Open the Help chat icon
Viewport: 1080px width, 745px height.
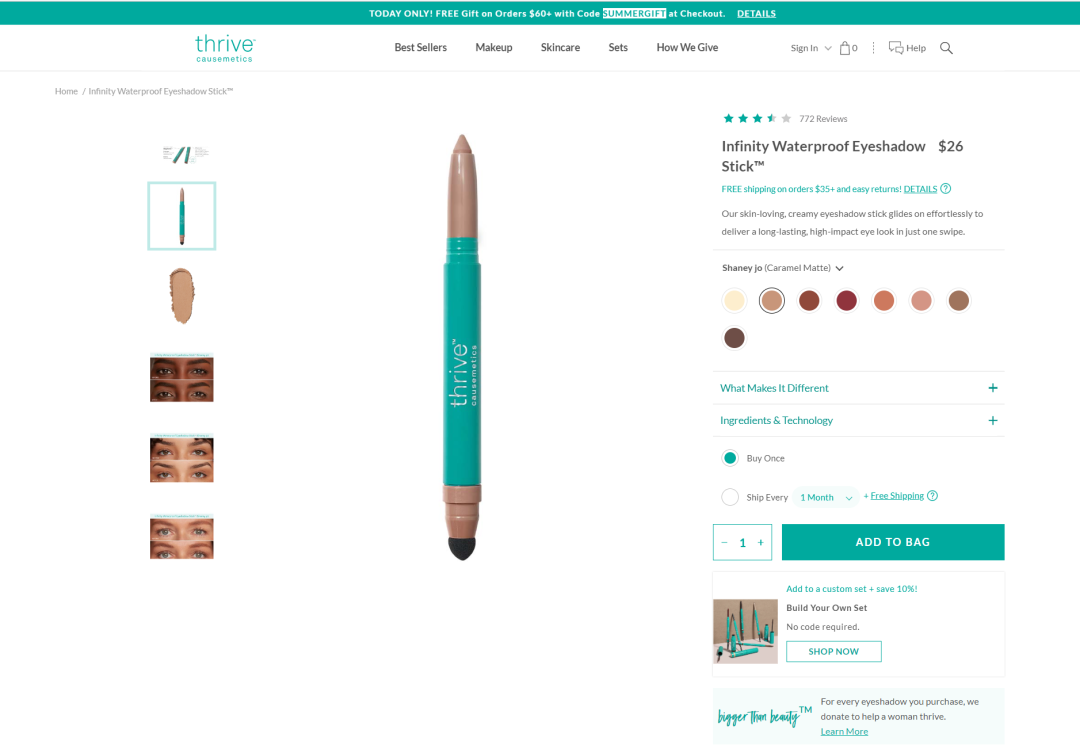(x=895, y=48)
